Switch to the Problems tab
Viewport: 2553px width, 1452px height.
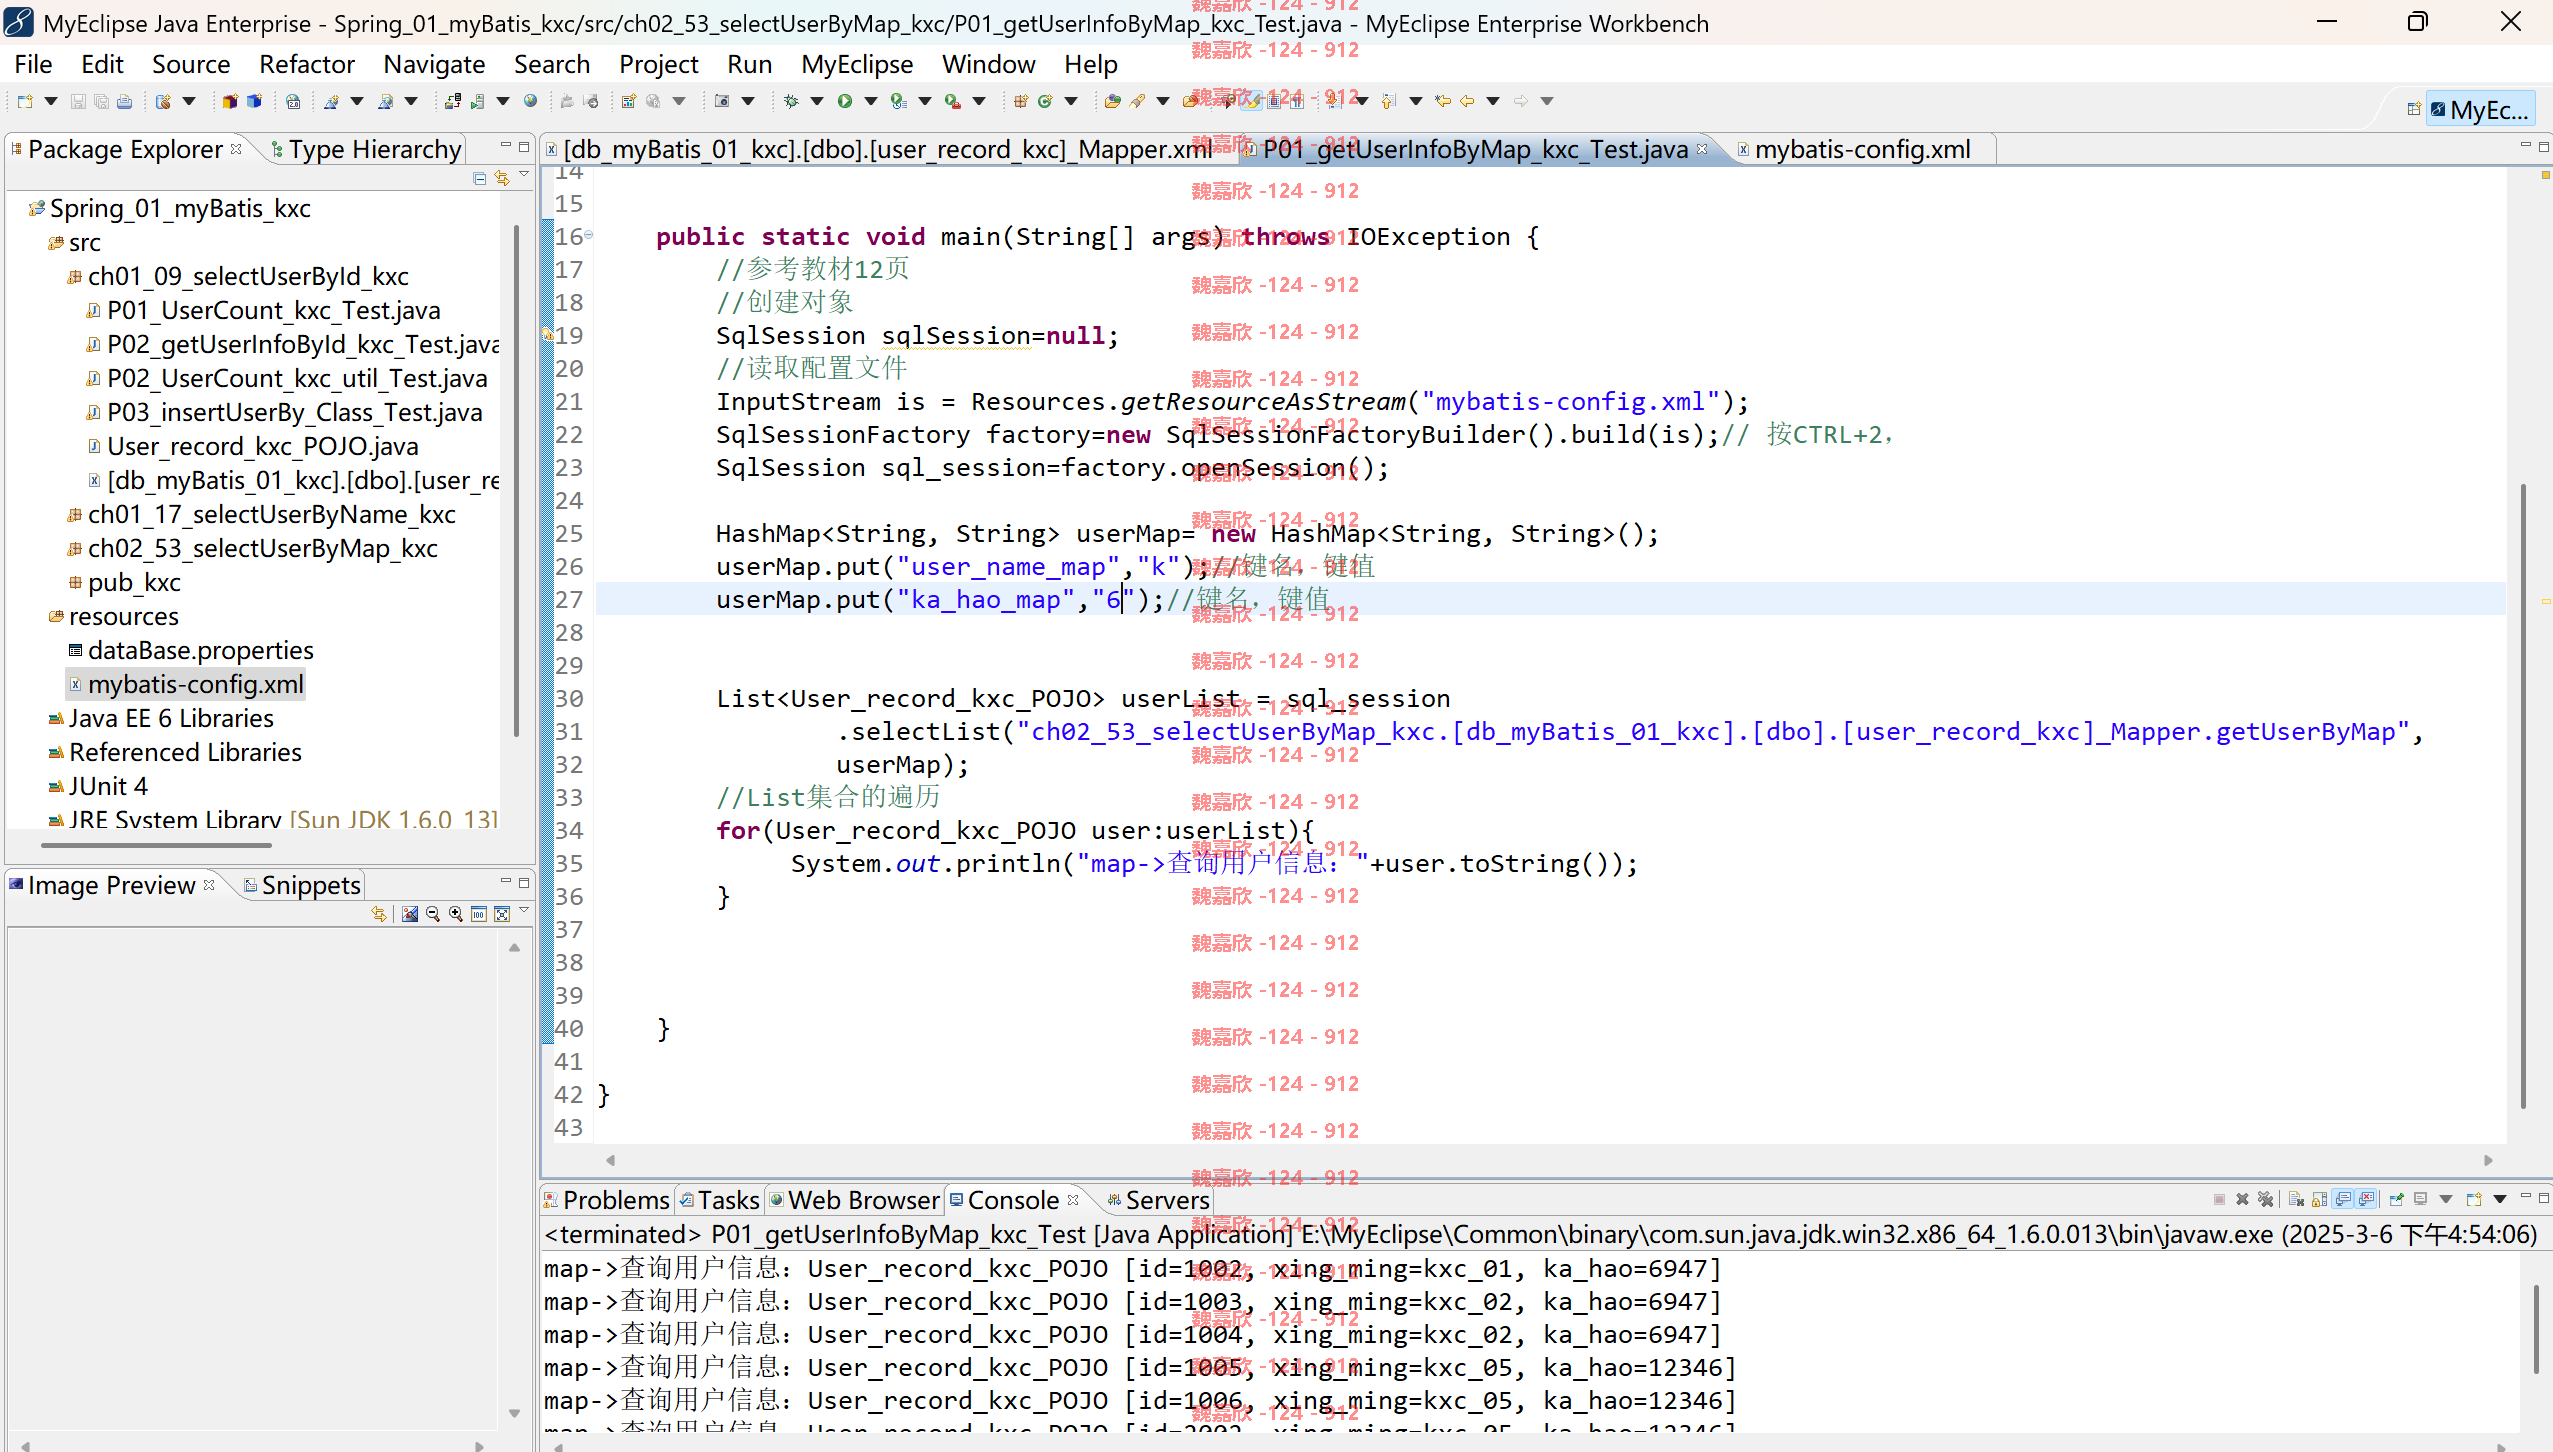[x=606, y=1200]
